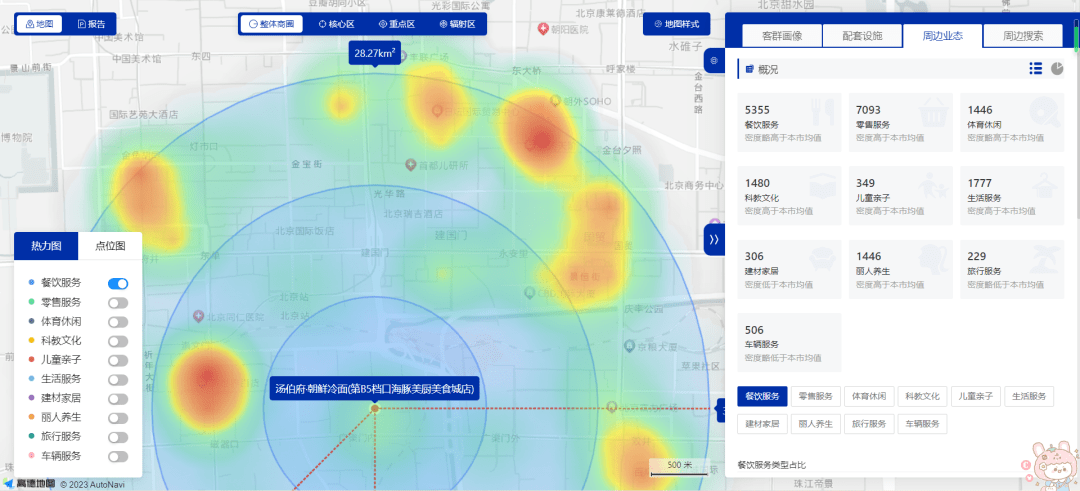Enable the 科教文化 heatmap toggle
1080x491 pixels.
click(x=118, y=341)
